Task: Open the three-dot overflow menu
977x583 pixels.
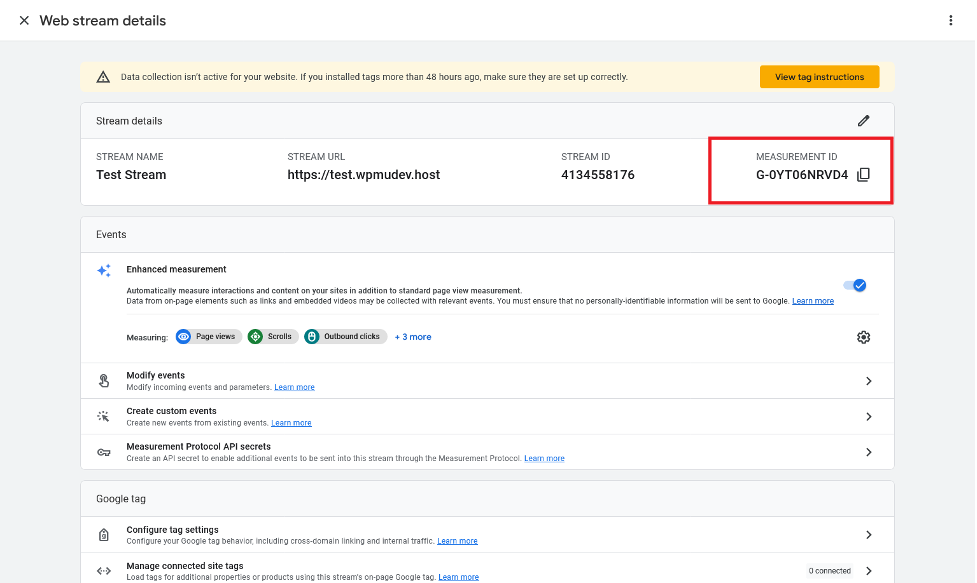Action: [951, 20]
